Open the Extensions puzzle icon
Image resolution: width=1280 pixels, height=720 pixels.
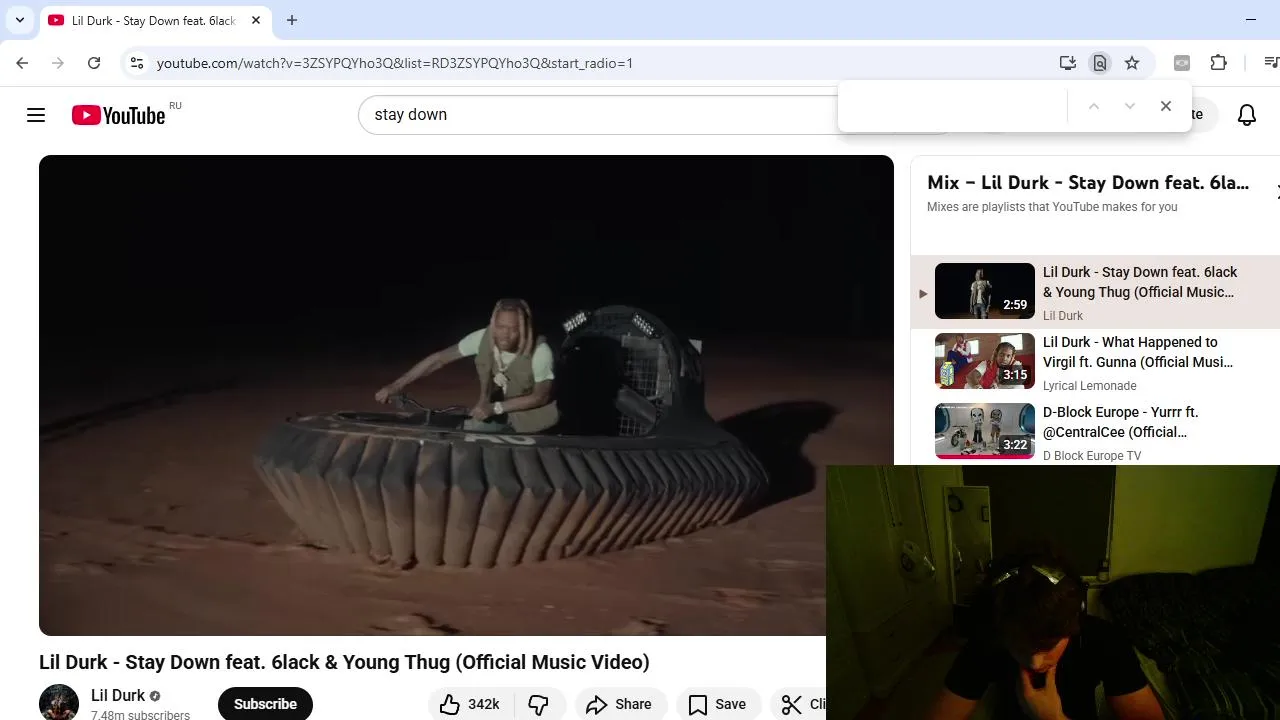pyautogui.click(x=1218, y=63)
